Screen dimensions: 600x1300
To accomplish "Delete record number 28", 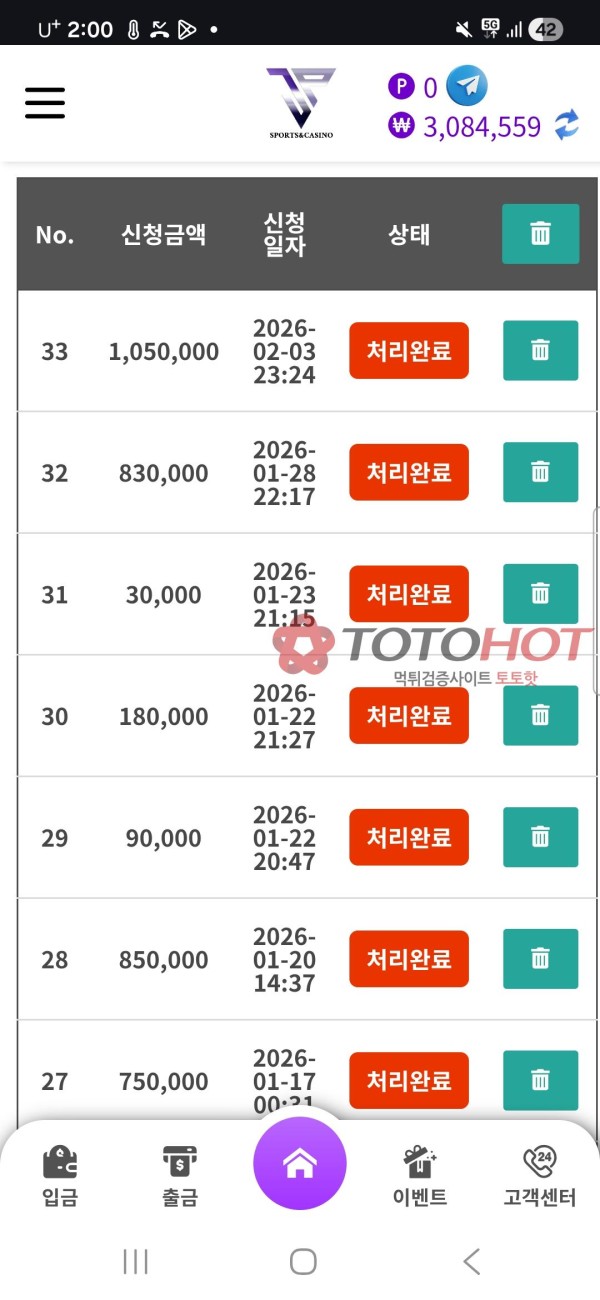I will click(540, 959).
